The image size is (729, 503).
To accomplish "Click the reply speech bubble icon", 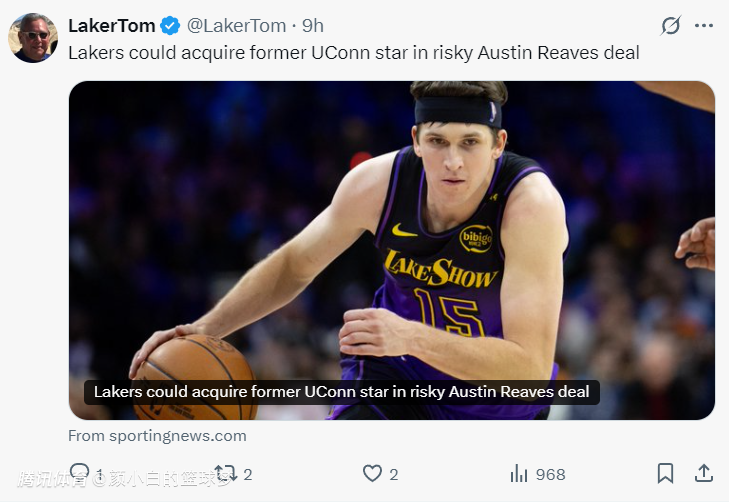I will coord(79,474).
